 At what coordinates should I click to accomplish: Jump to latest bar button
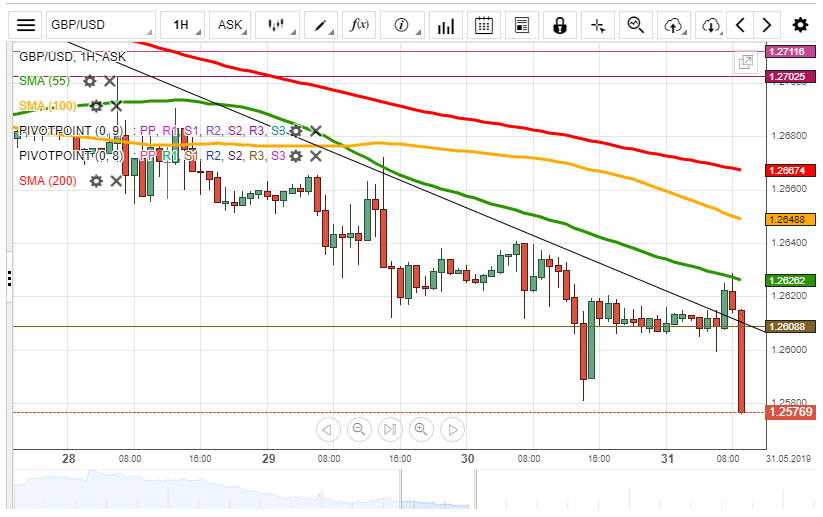coord(390,430)
